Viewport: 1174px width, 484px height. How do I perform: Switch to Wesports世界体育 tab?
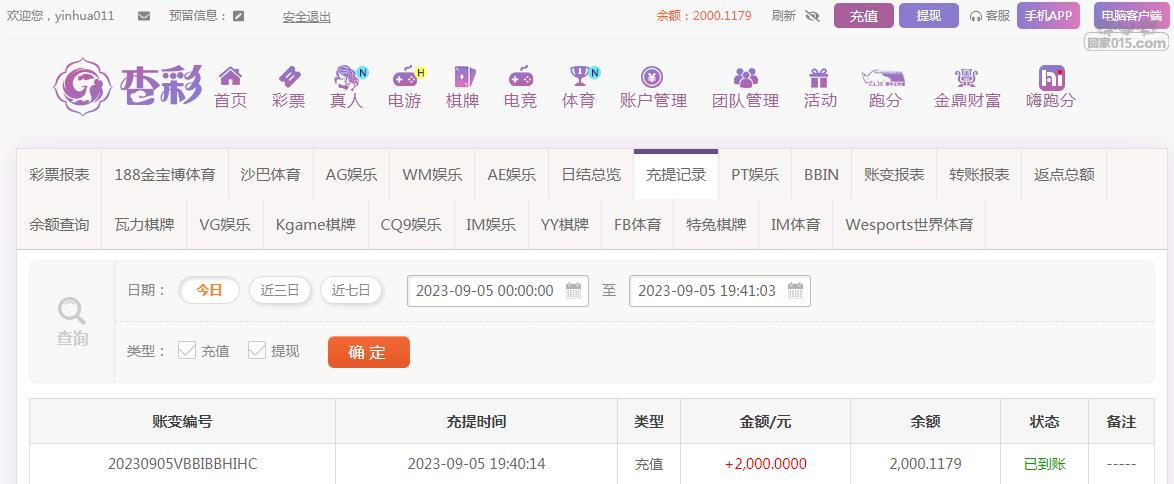coord(909,224)
